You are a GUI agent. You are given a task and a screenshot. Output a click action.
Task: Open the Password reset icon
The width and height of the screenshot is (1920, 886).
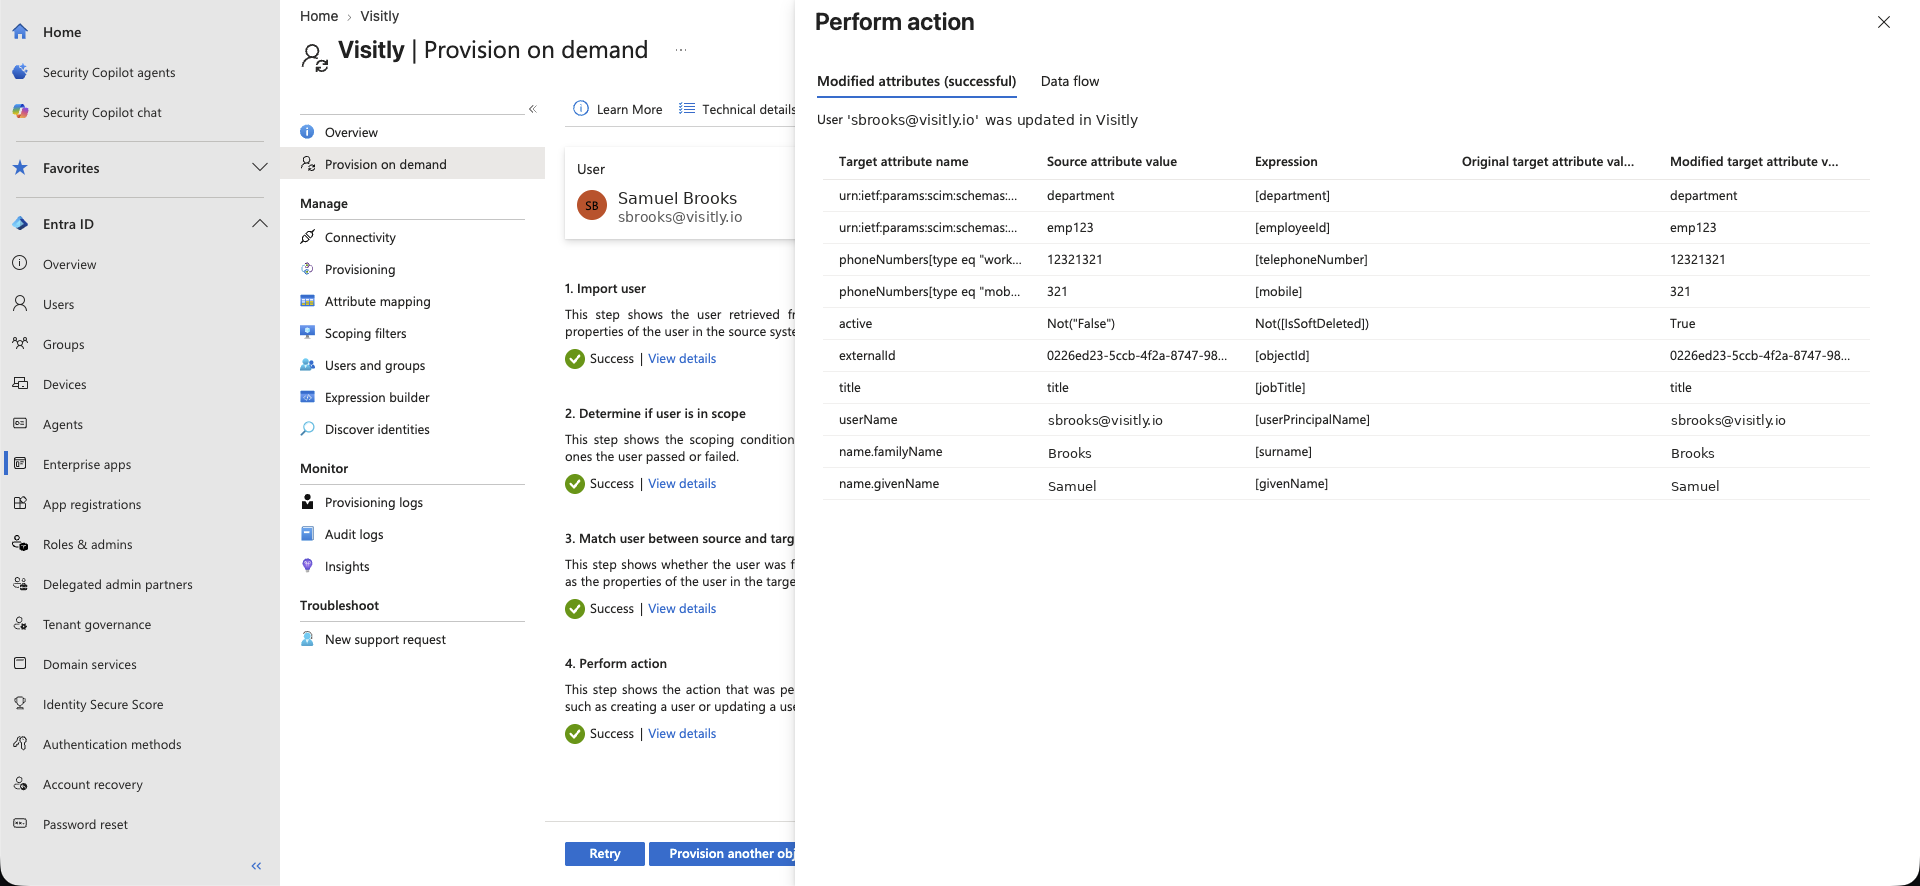coord(20,824)
